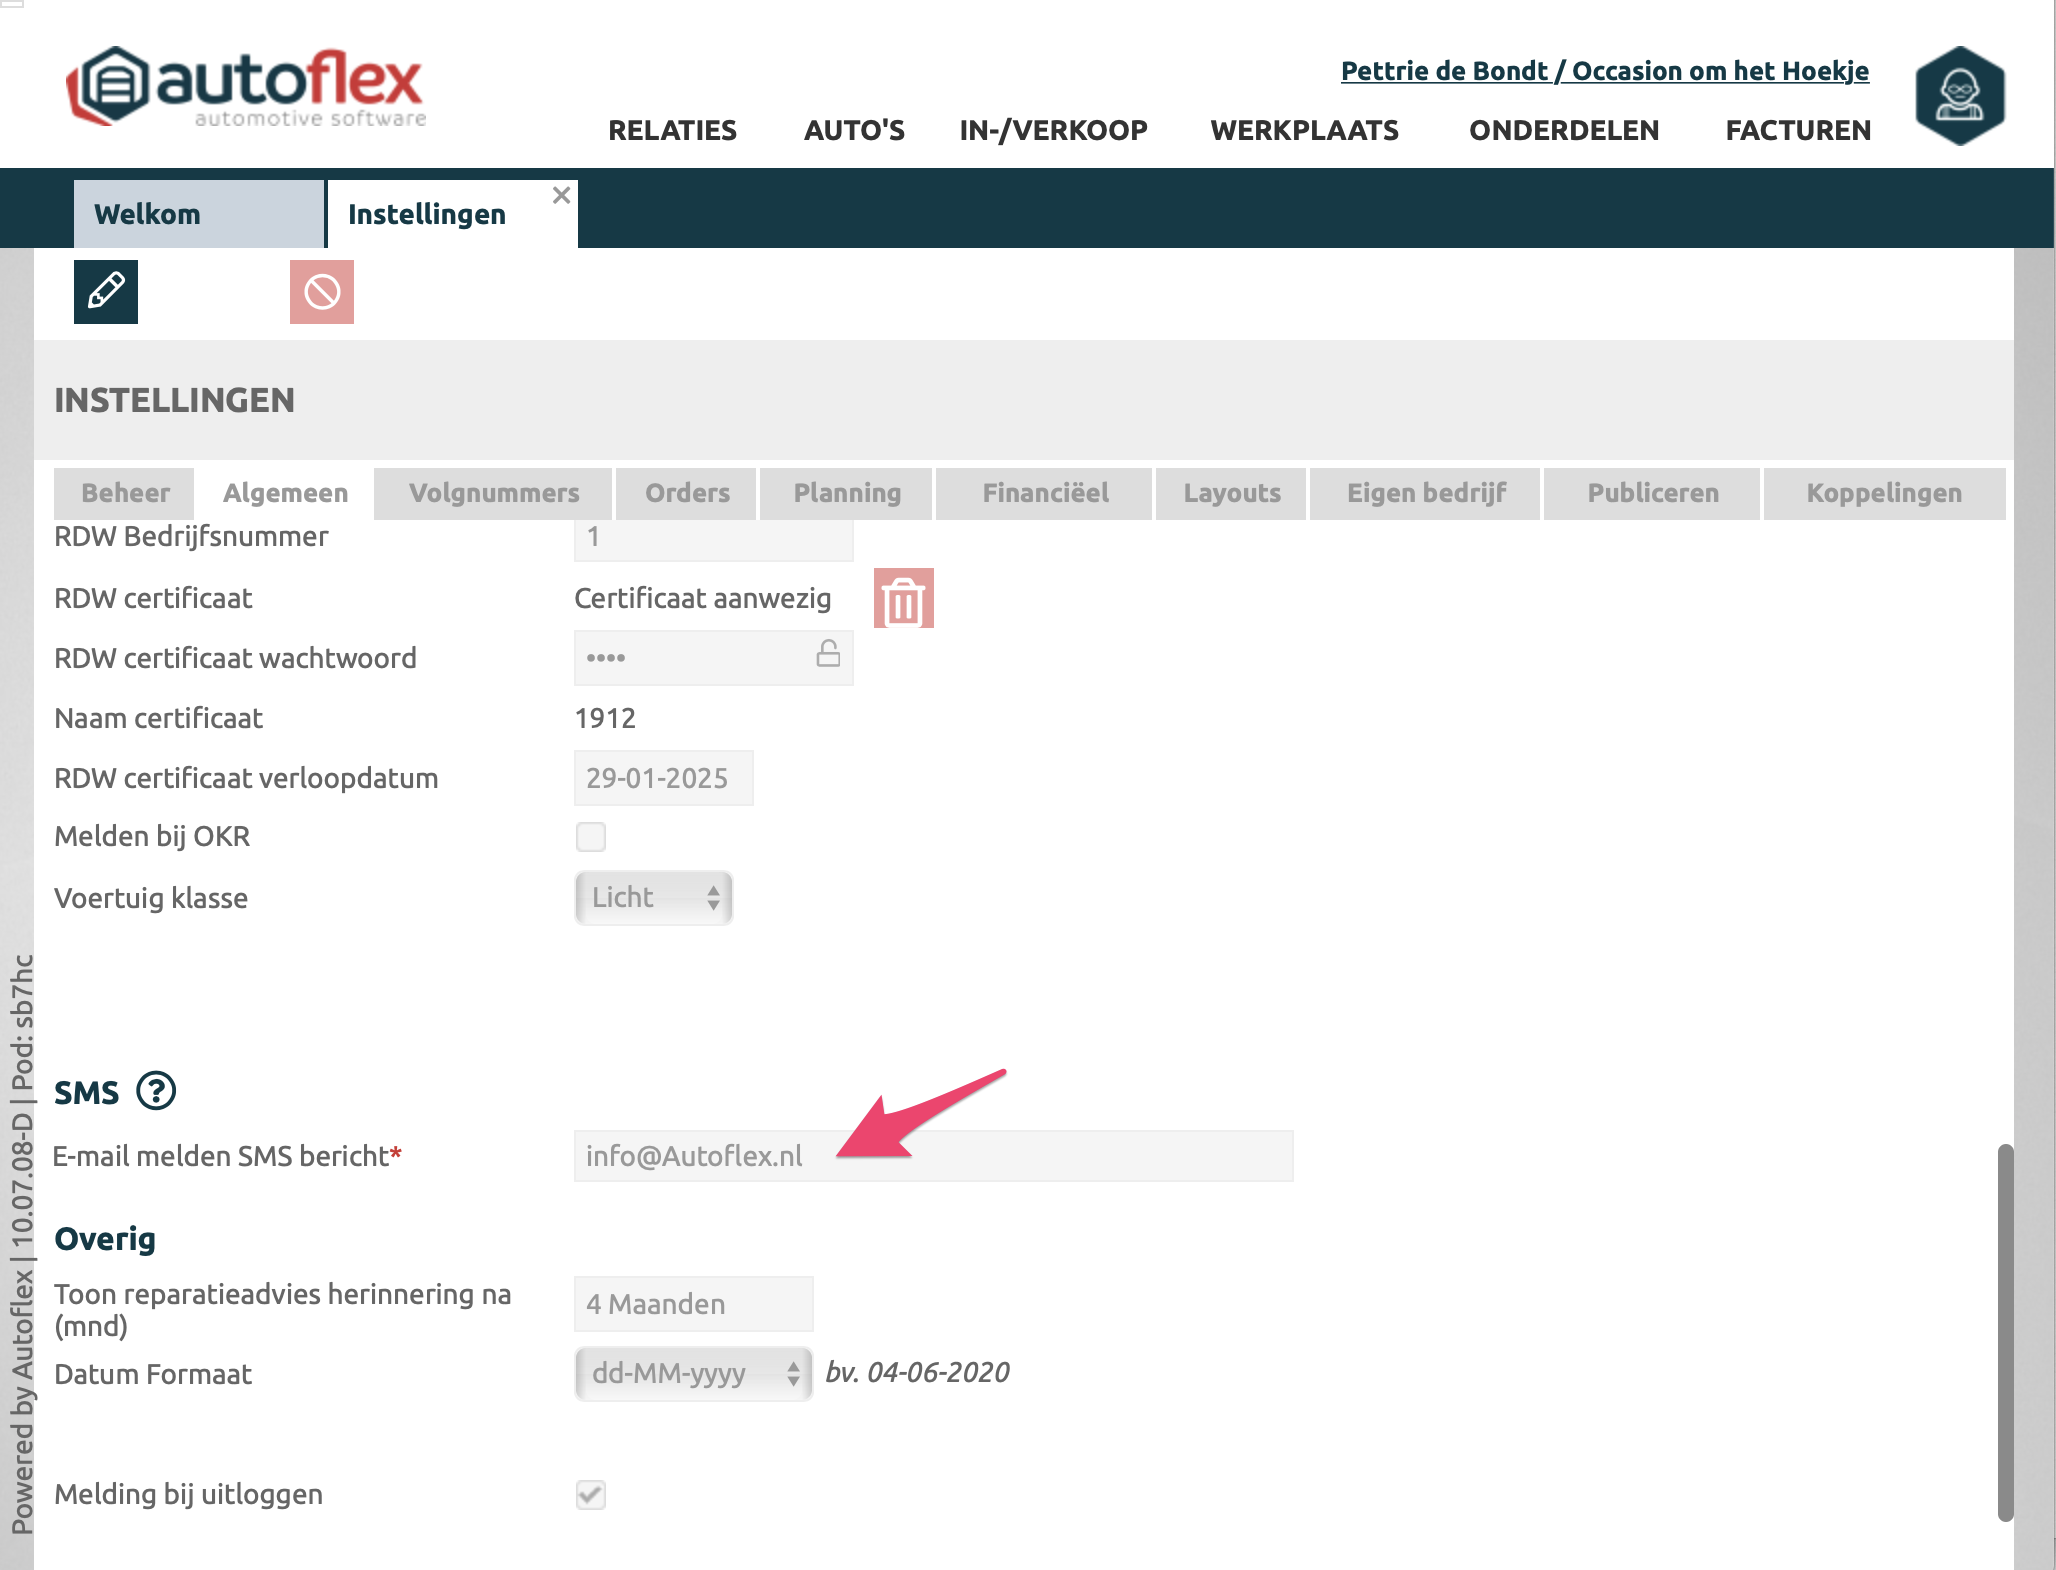
Task: Click the pencil edit icon
Action: 106,292
